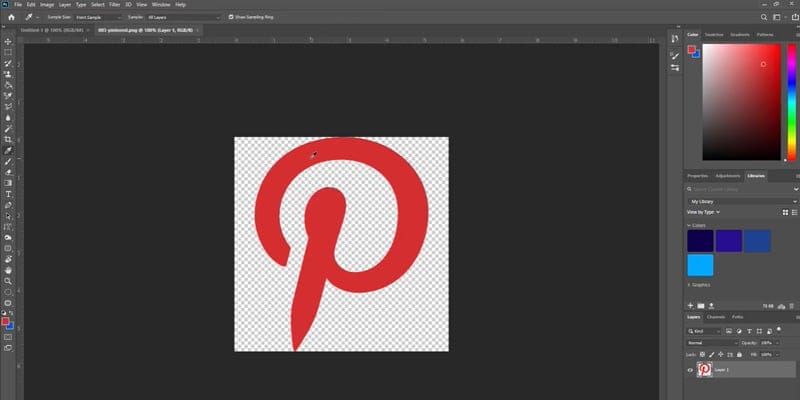This screenshot has height=400, width=800.
Task: Select the Zoom tool
Action: click(x=8, y=281)
